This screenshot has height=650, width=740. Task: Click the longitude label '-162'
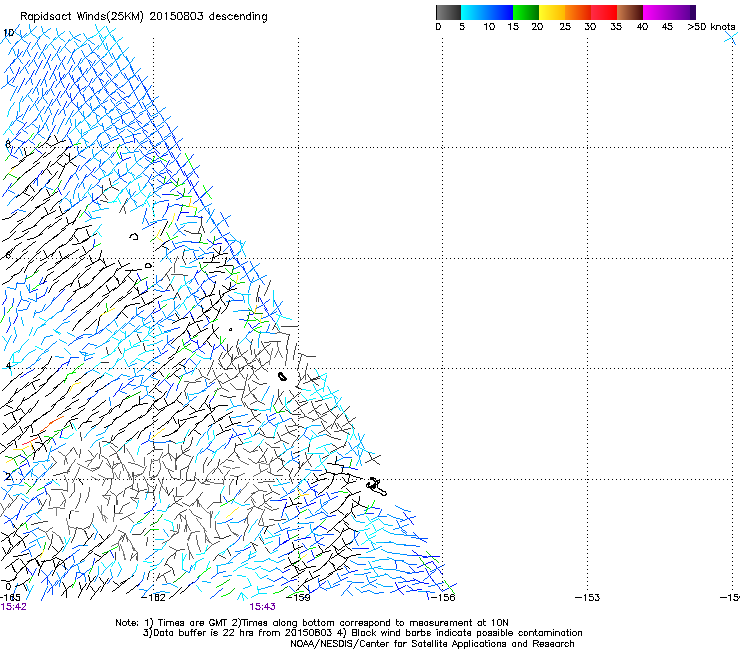153,597
